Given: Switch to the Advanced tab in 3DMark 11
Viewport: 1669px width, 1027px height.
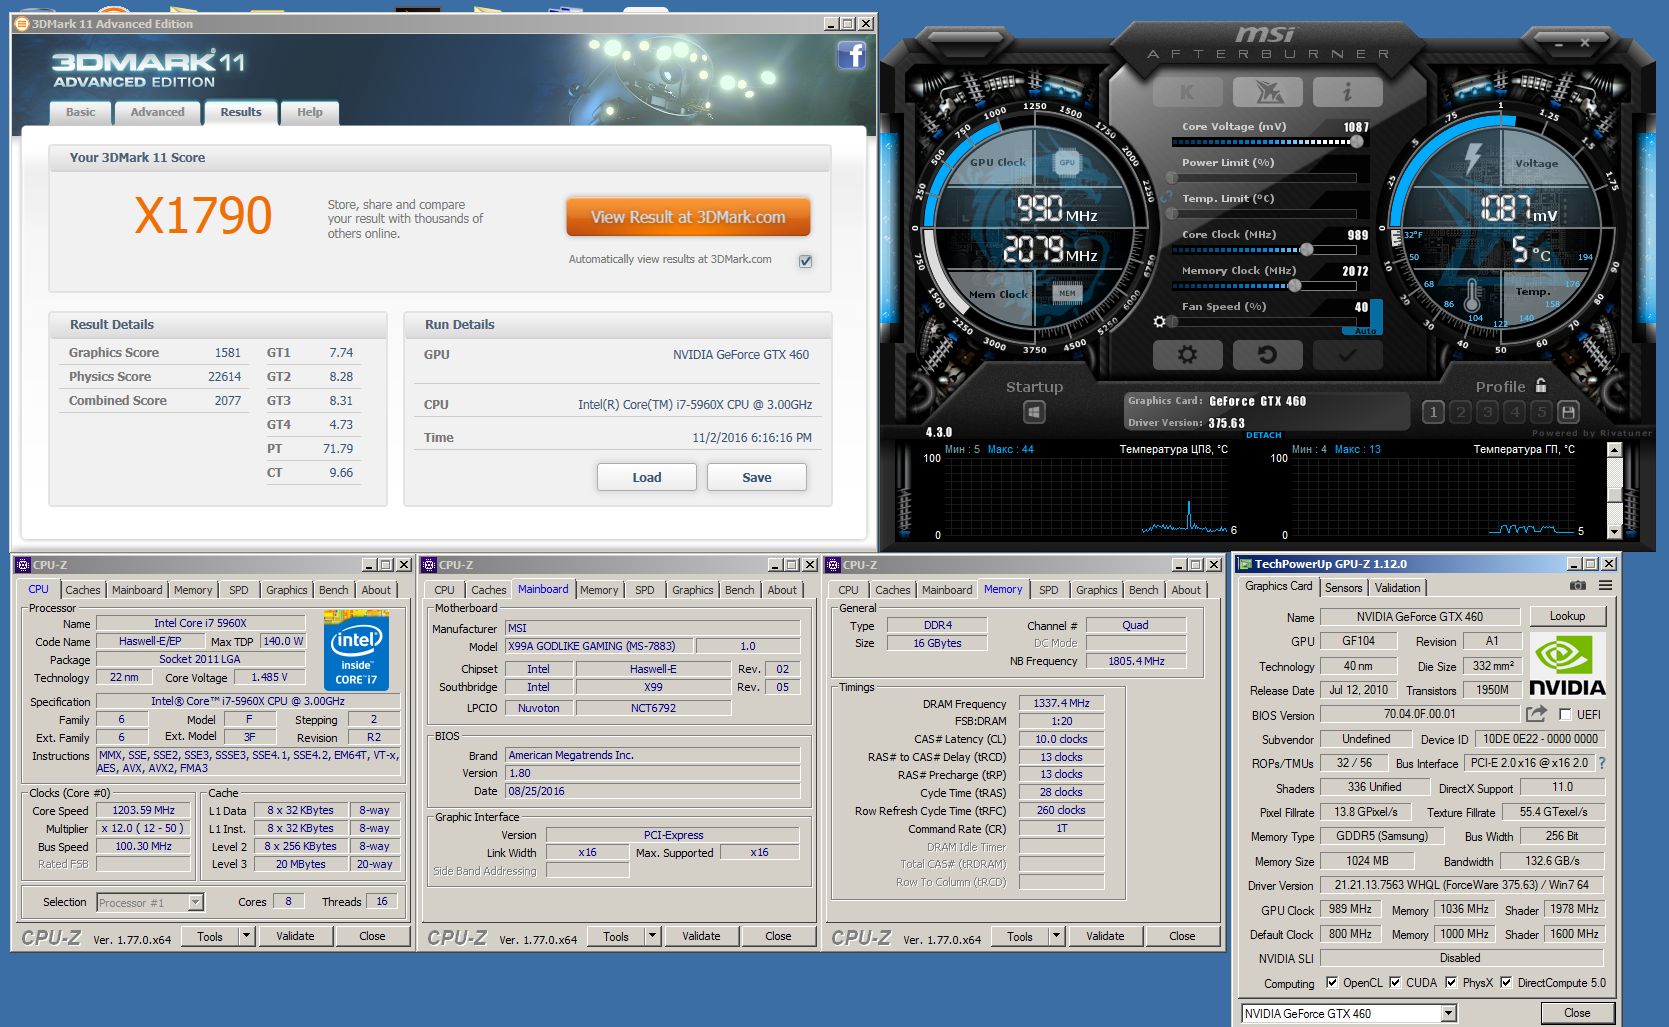Looking at the screenshot, I should point(157,112).
